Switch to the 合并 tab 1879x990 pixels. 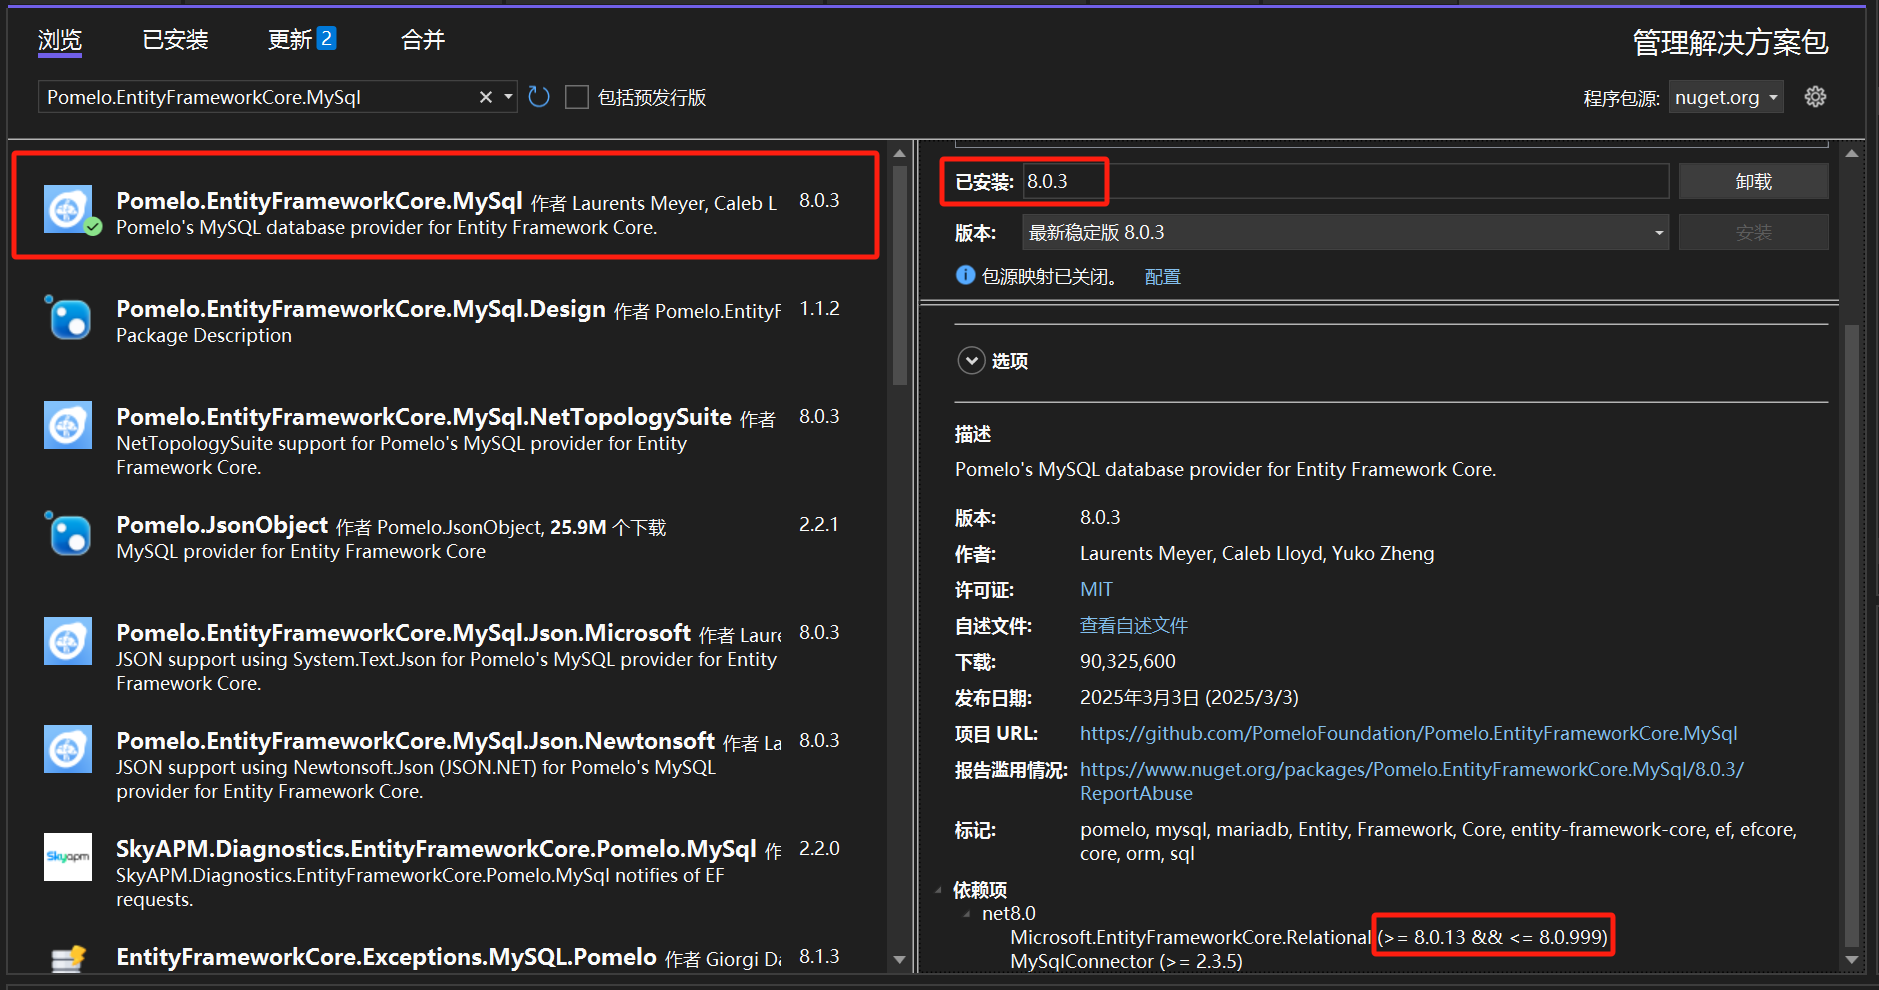click(x=423, y=40)
